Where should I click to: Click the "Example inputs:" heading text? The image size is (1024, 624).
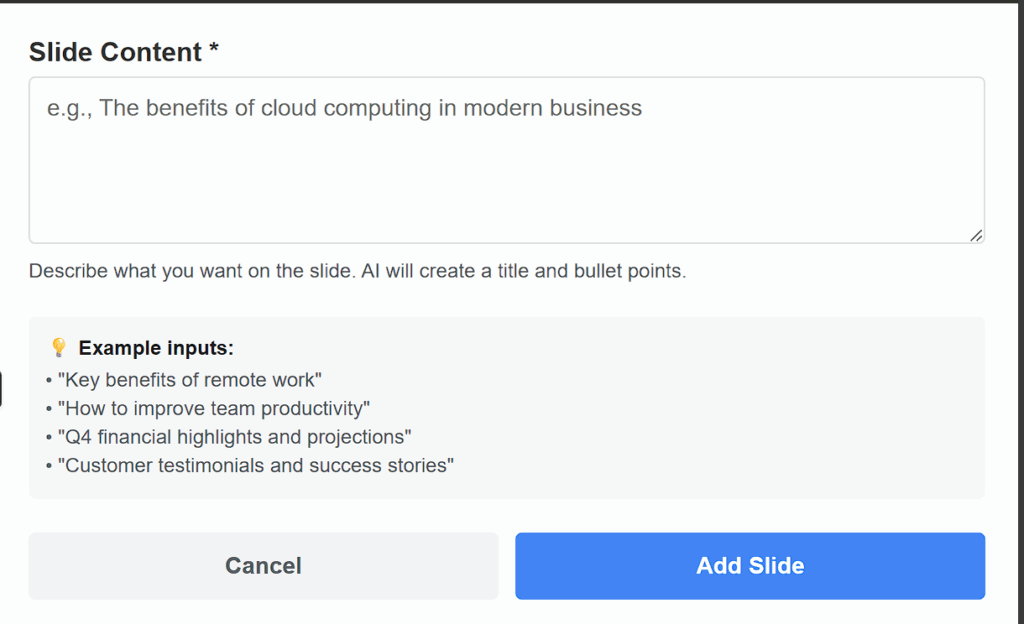click(156, 348)
